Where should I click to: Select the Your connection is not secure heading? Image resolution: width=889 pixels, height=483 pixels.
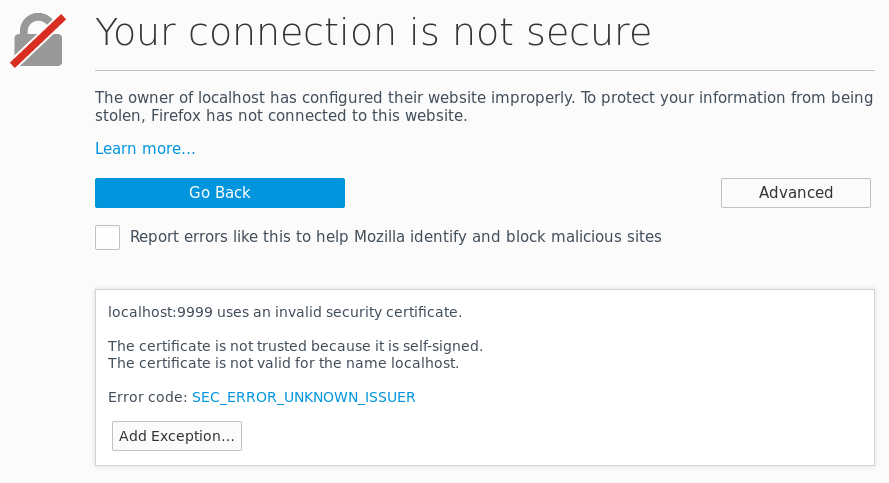373,32
